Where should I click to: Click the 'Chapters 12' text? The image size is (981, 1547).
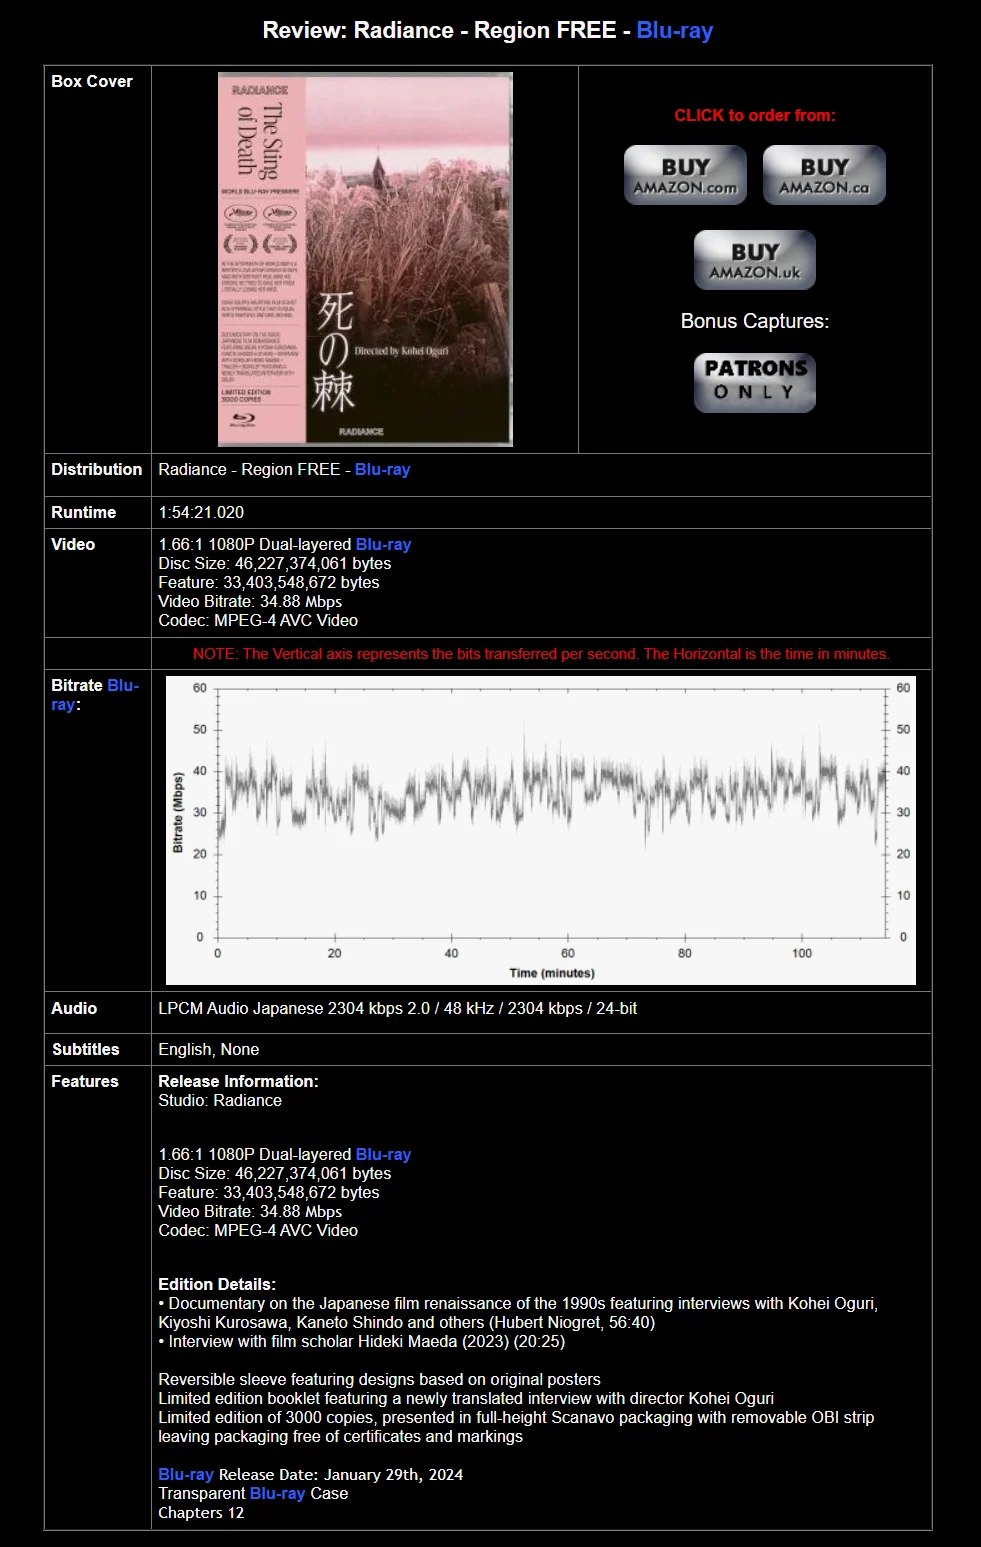201,1512
